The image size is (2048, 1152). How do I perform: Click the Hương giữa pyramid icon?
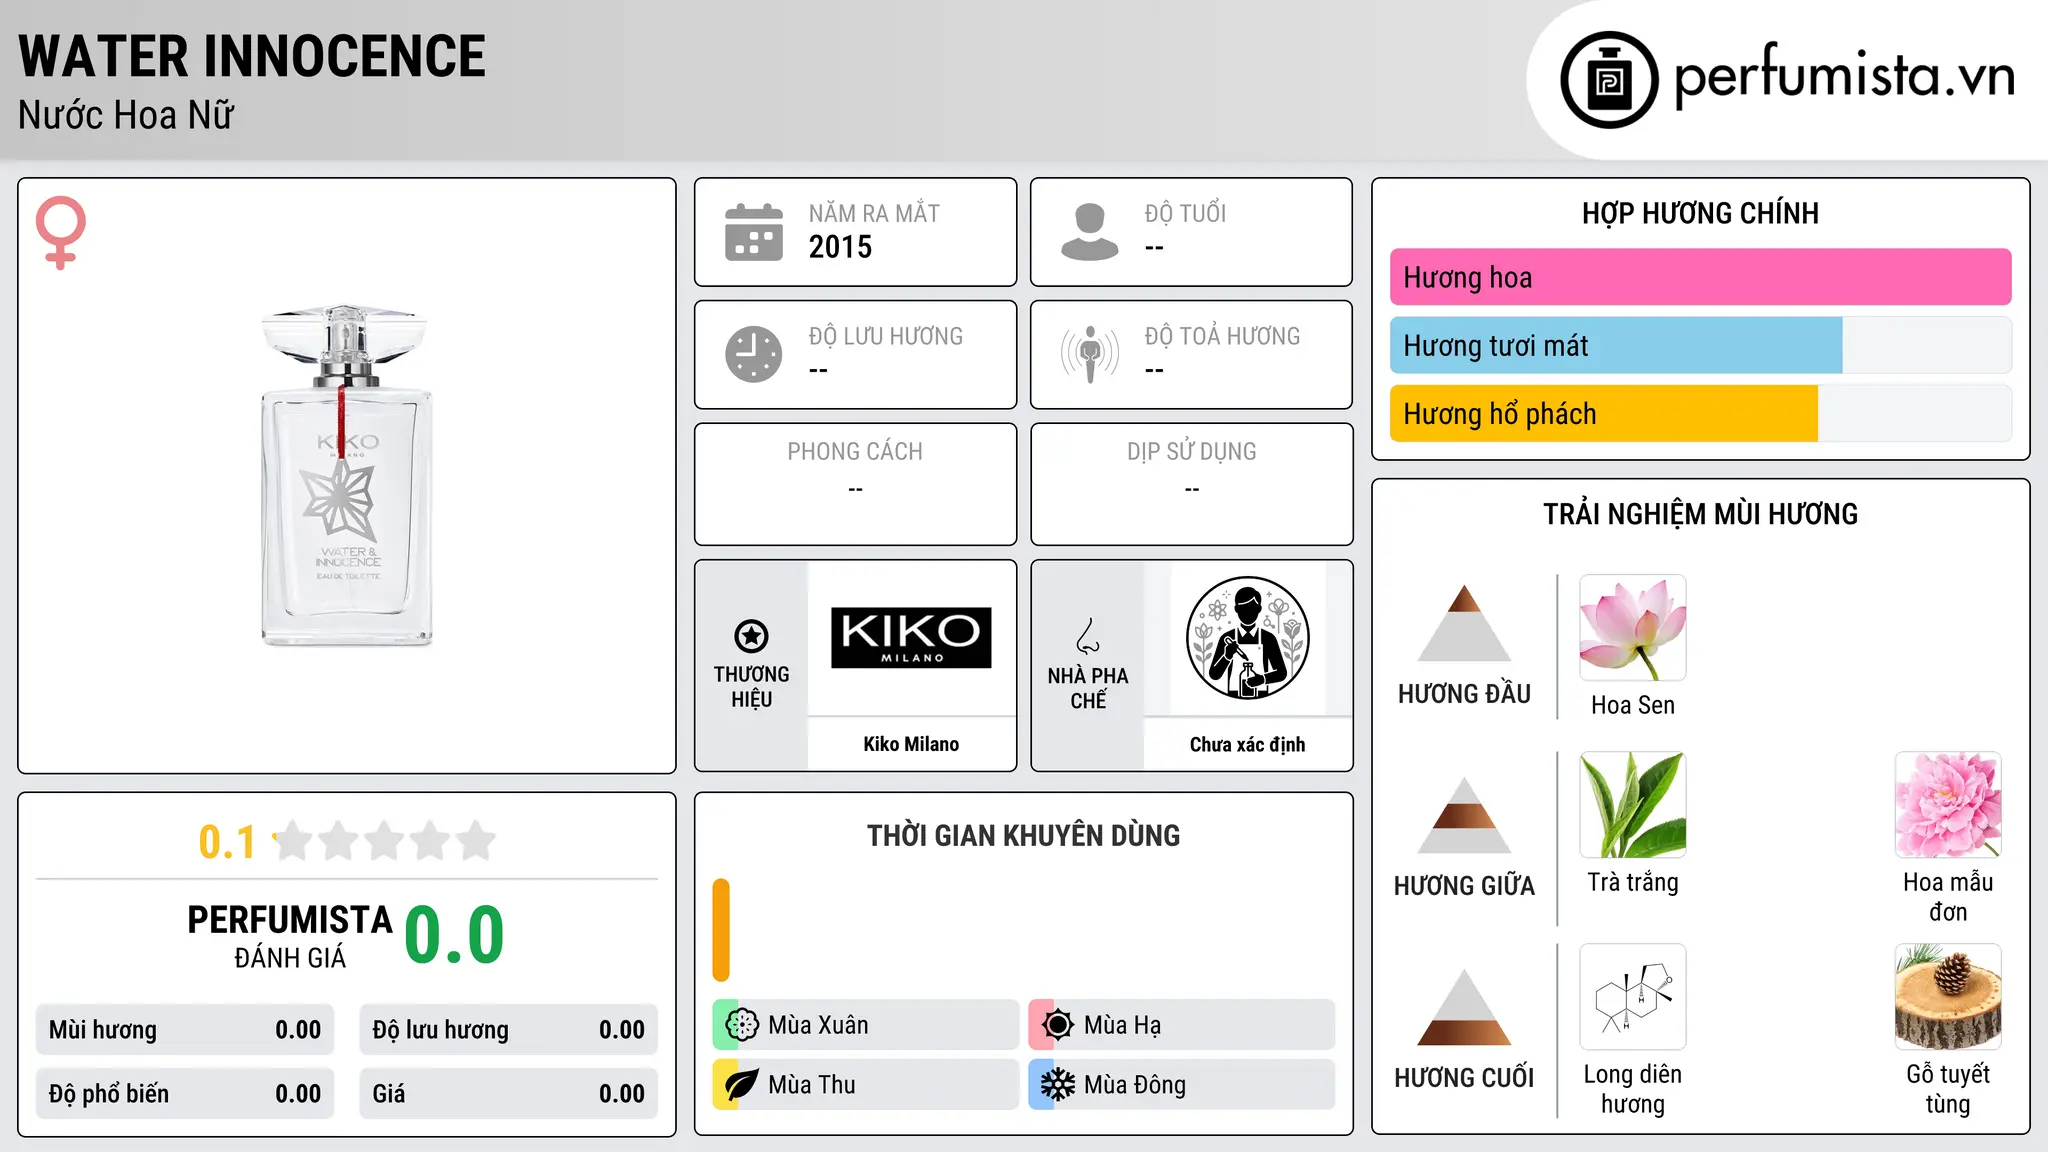click(1464, 815)
